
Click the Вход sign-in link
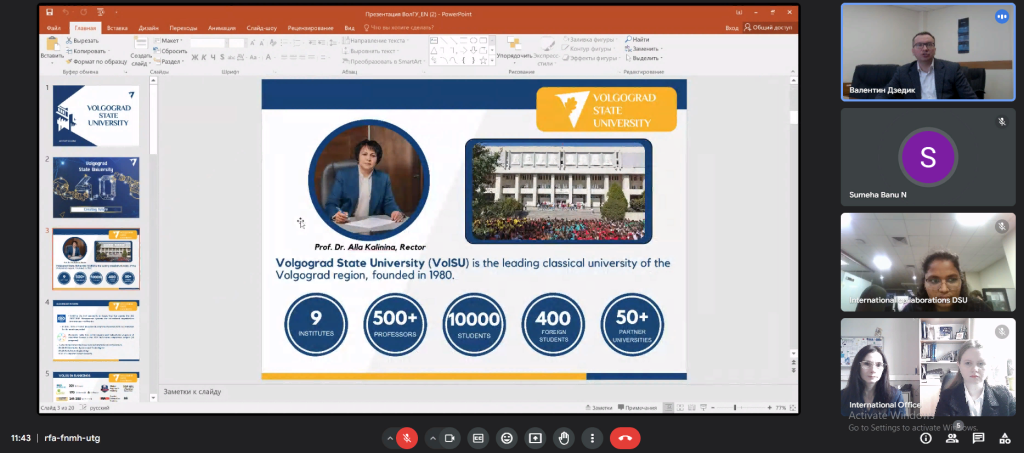click(732, 27)
